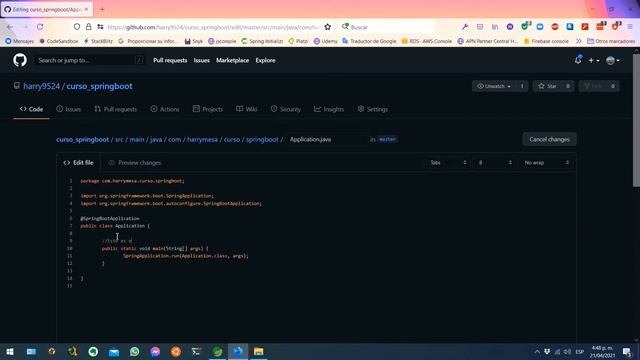Image resolution: width=640 pixels, height=360 pixels.
Task: Open Mail app from taskbar
Action: 114,351
